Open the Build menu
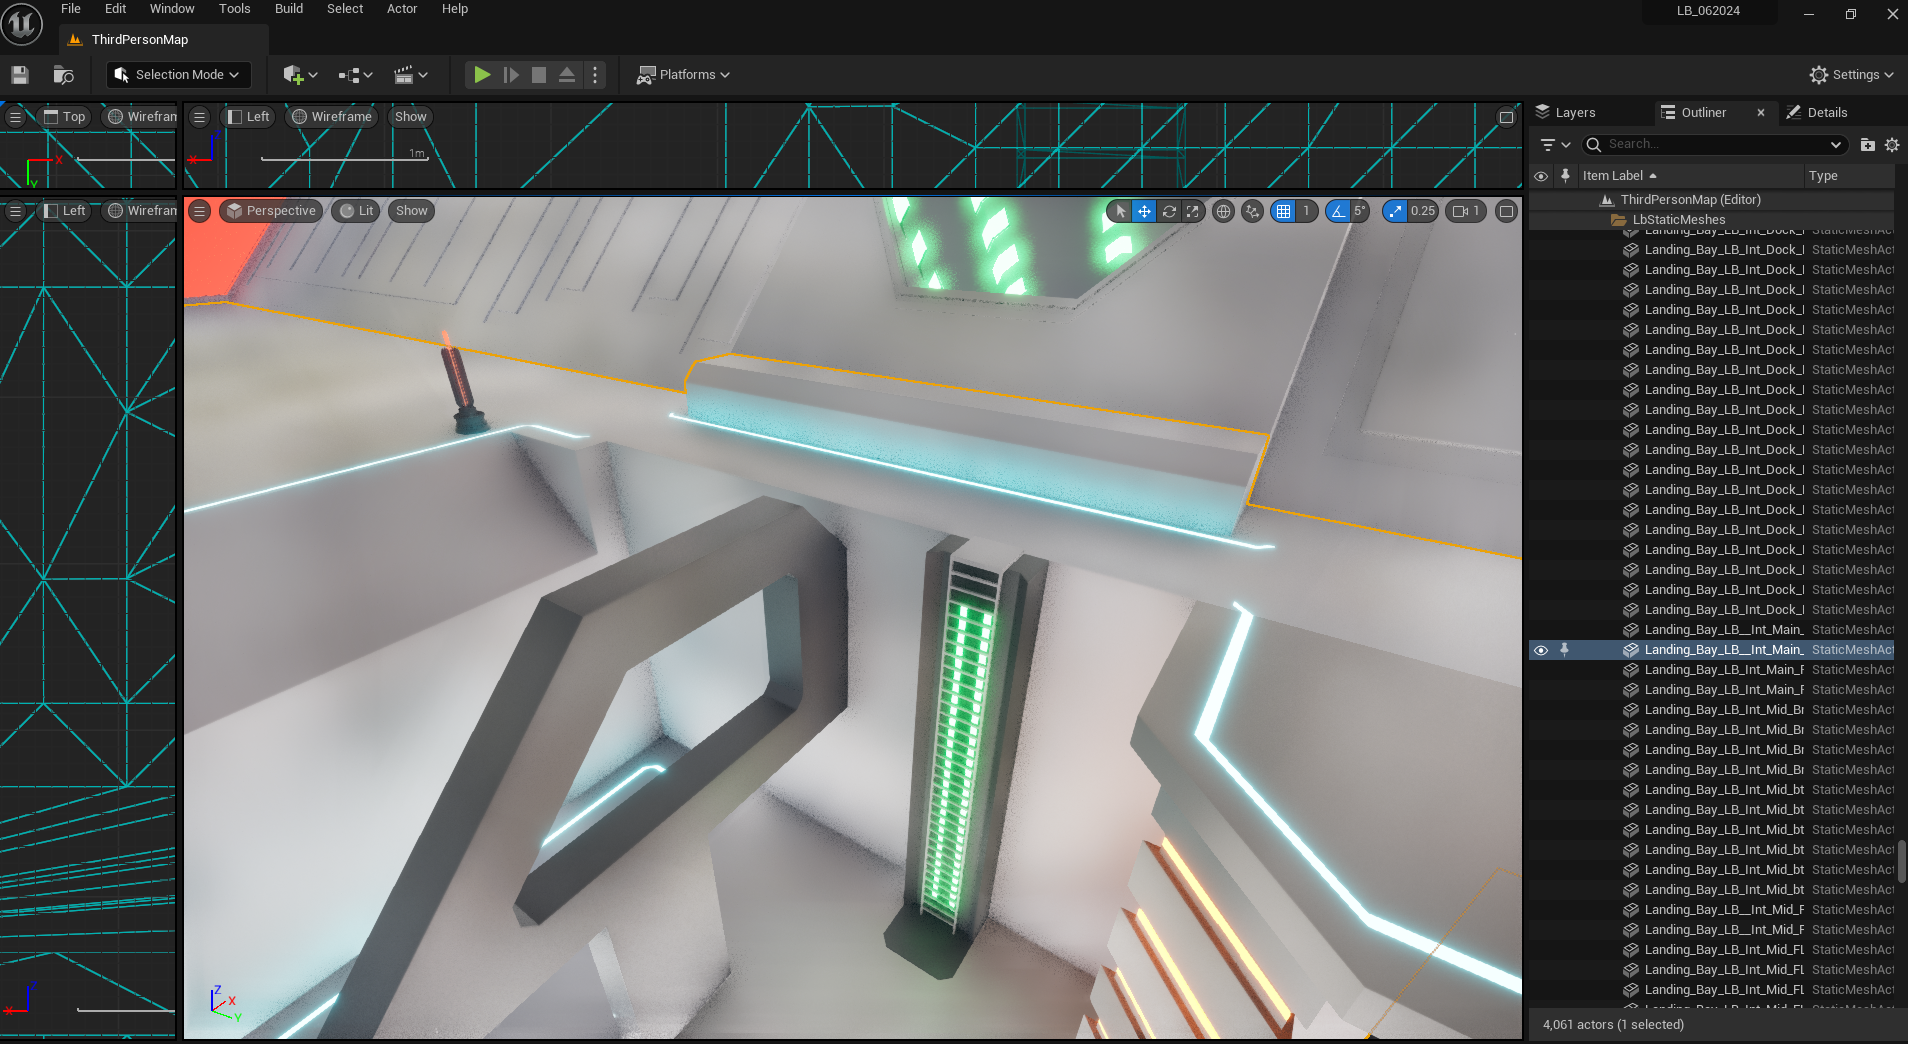 click(x=288, y=9)
